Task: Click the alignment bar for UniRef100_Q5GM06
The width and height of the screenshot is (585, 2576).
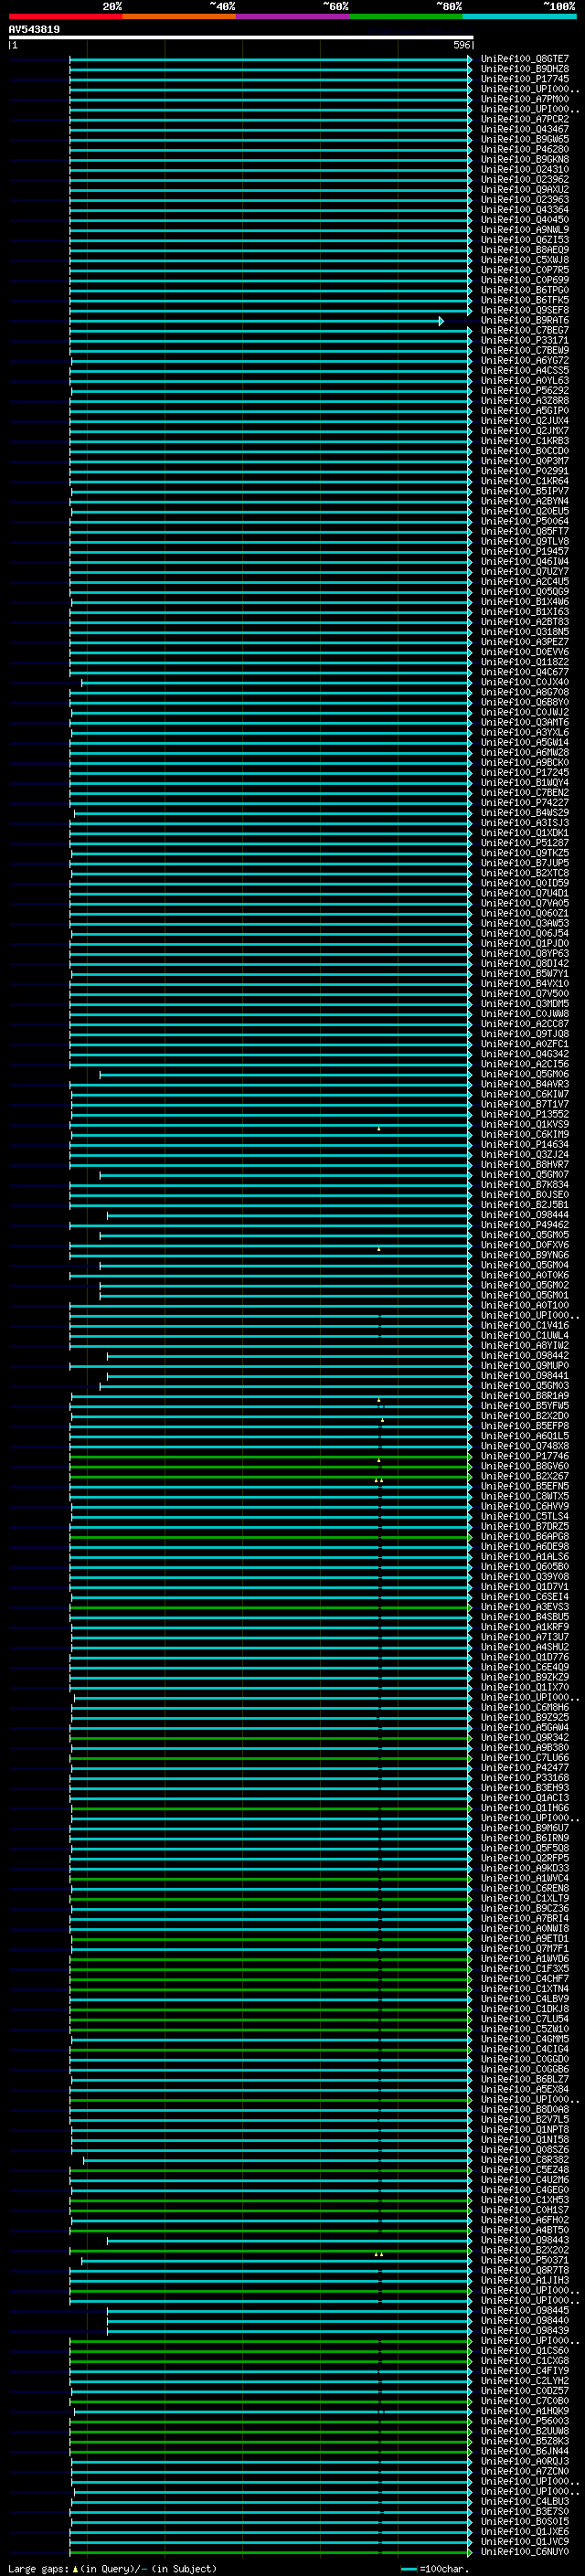Action: point(285,1075)
